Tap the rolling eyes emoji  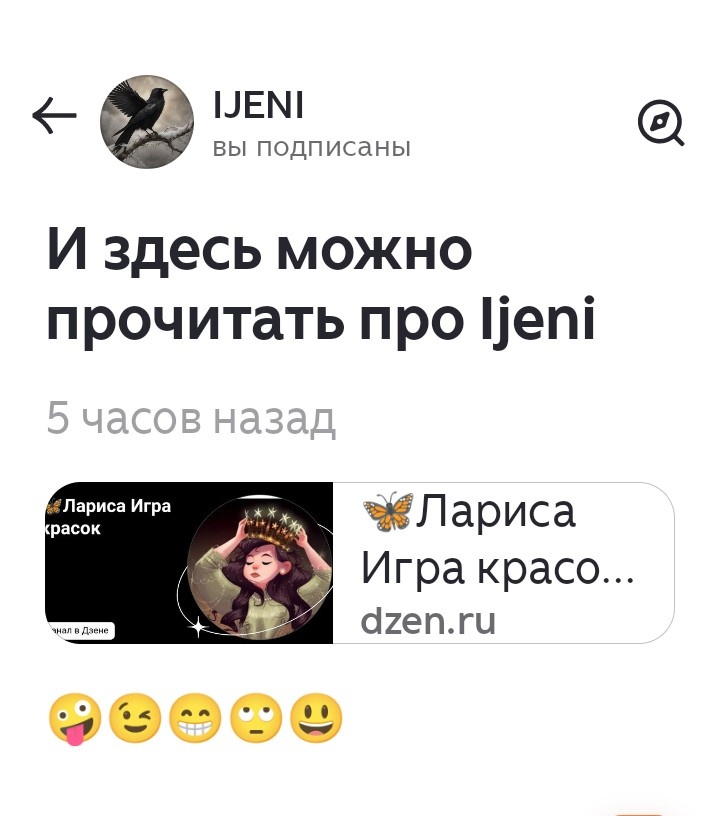(x=256, y=718)
